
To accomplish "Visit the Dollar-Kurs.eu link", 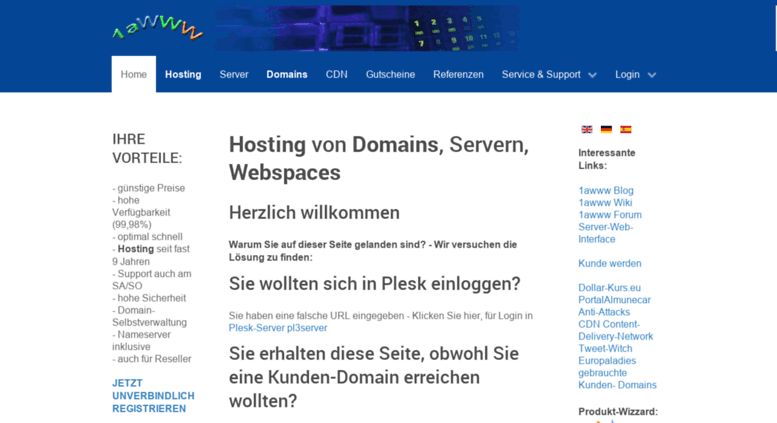I will click(610, 288).
